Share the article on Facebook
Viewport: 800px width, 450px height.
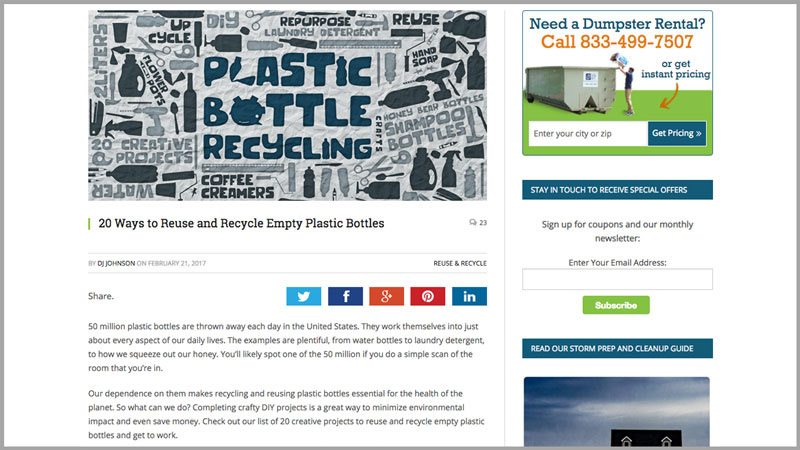[x=345, y=296]
